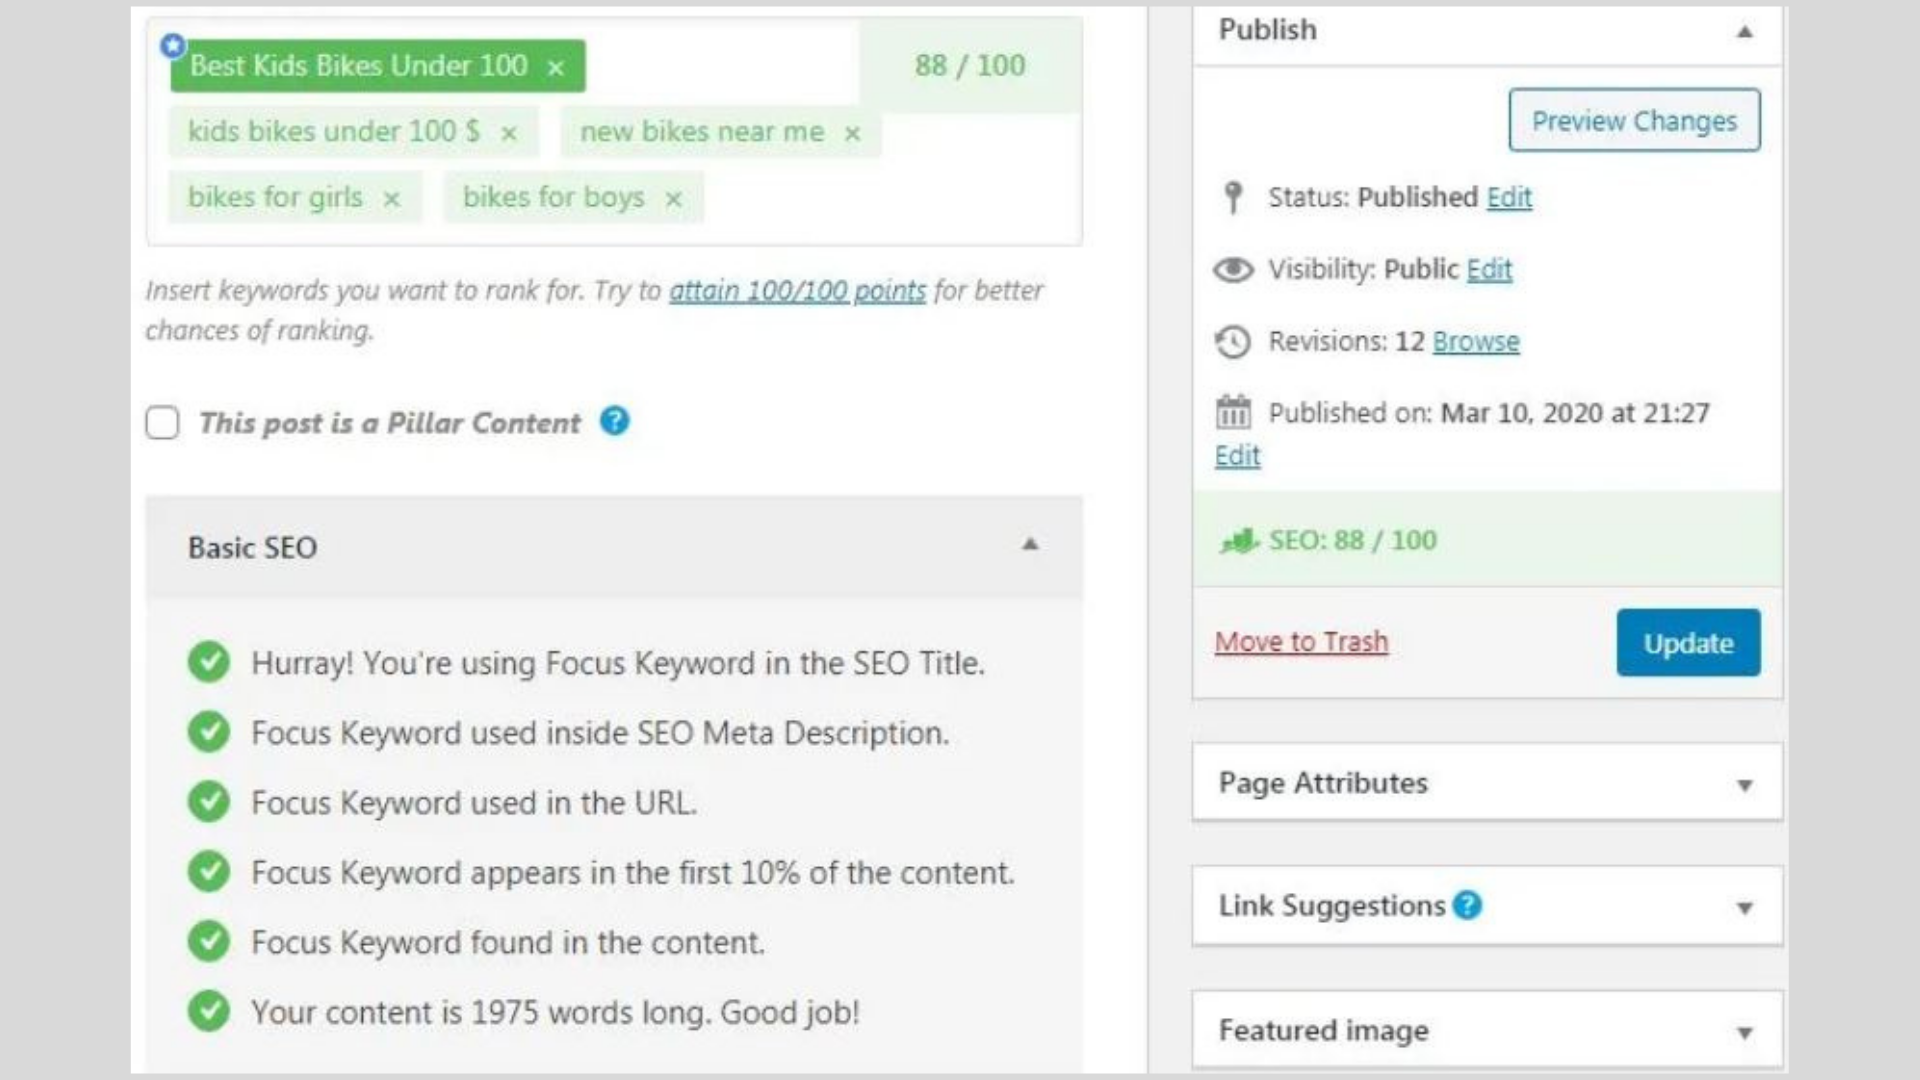Screen dimensions: 1920x1080
Task: Enable 'This post is a Pillar Content' checkbox
Action: click(x=163, y=423)
